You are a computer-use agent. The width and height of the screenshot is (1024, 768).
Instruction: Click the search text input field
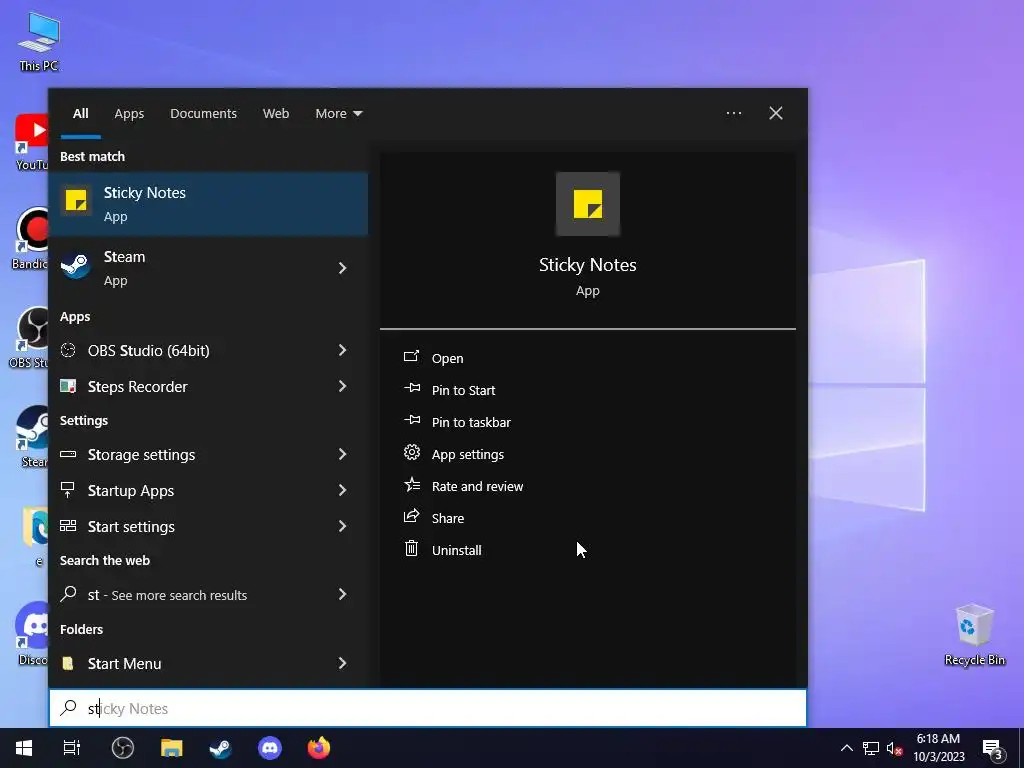[x=428, y=708]
